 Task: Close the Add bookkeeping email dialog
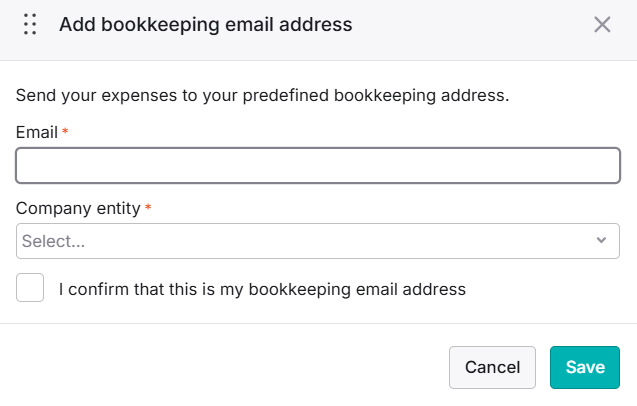602,24
